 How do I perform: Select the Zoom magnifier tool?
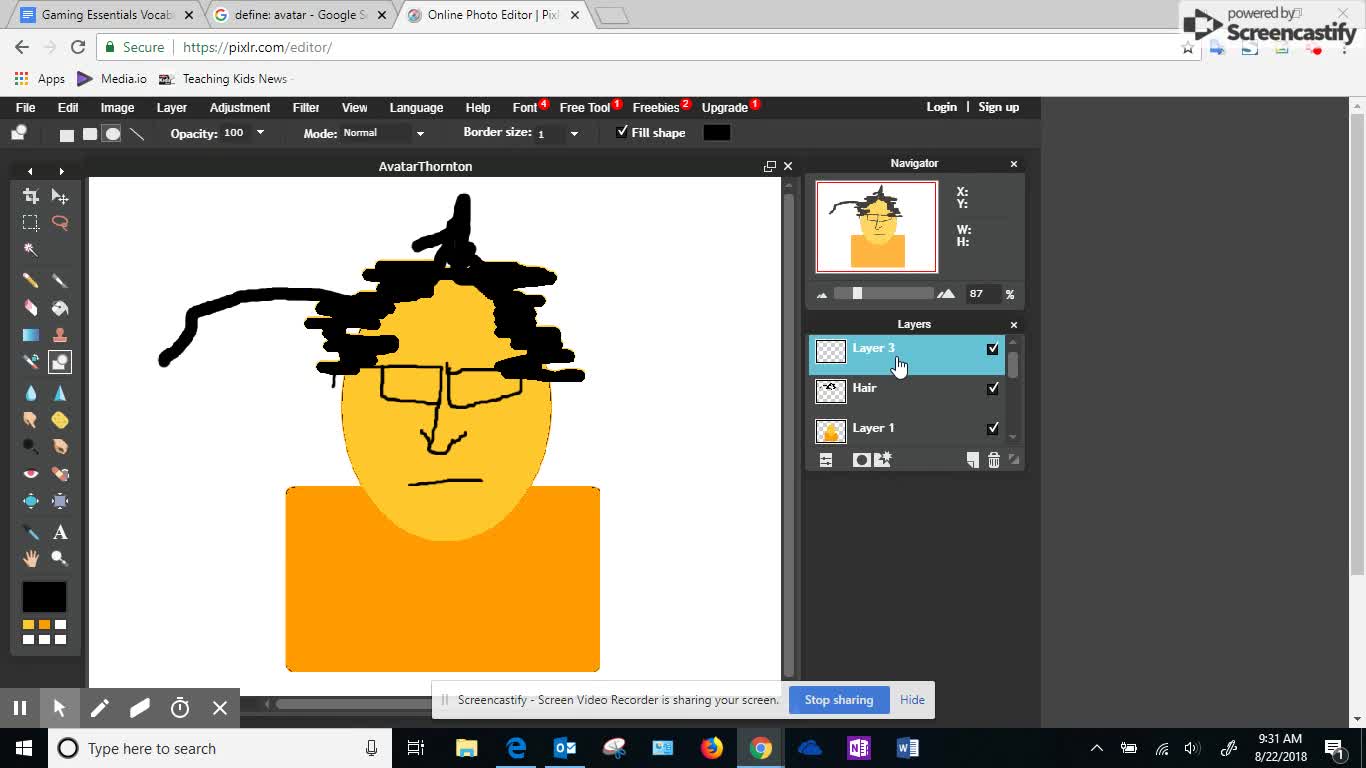tap(60, 559)
